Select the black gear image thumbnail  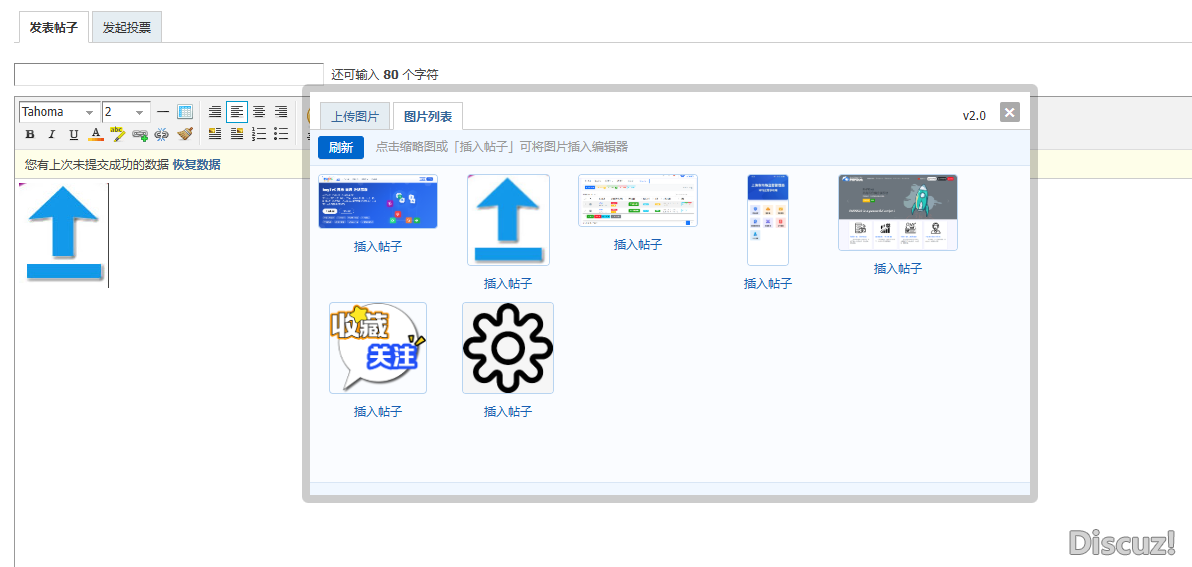pyautogui.click(x=507, y=348)
